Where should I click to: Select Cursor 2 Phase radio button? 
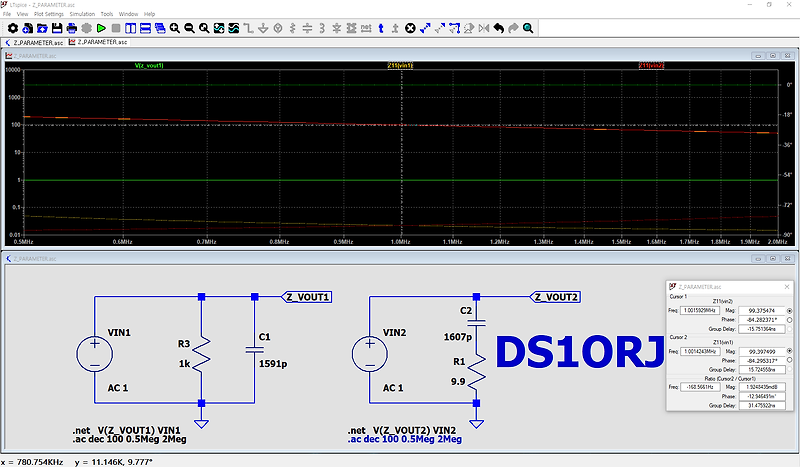tap(789, 360)
